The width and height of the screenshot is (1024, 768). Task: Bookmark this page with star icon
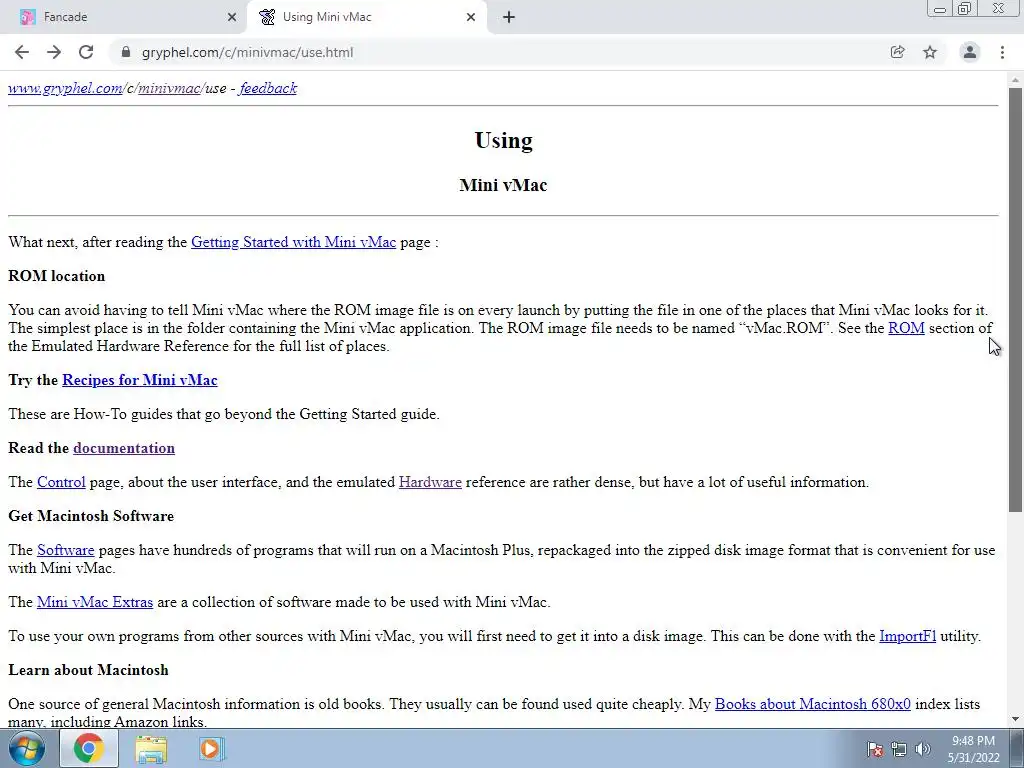pos(930,52)
